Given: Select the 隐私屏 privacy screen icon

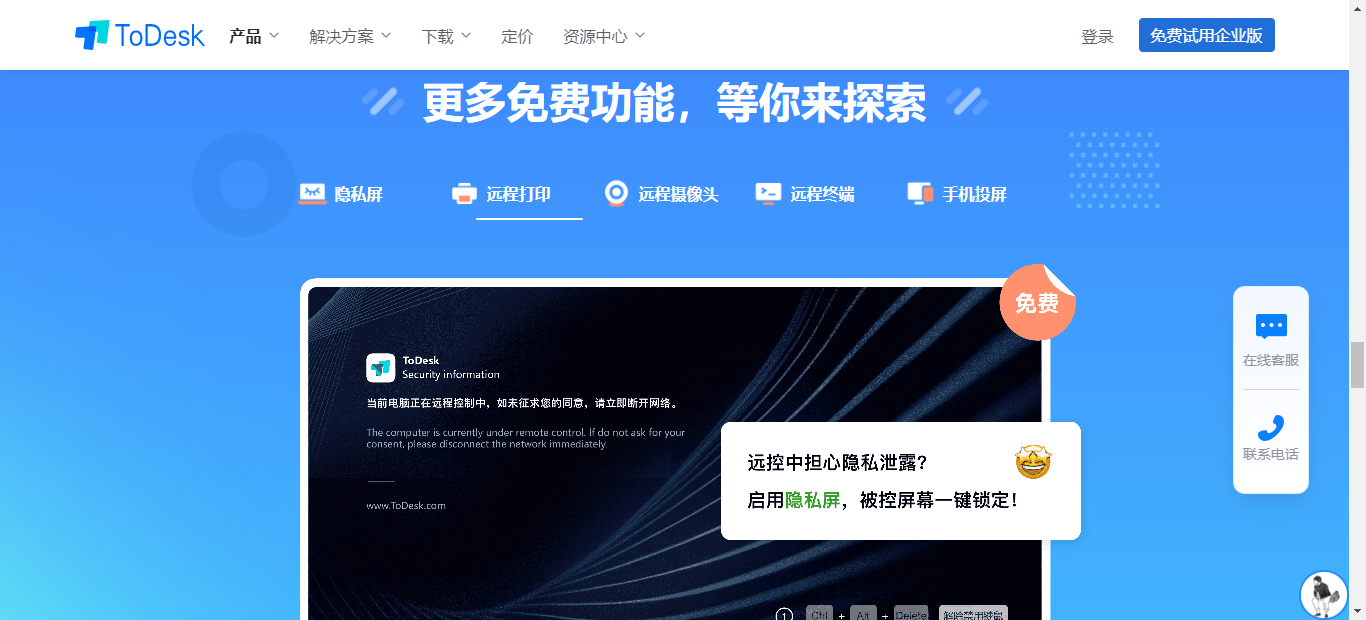Looking at the screenshot, I should [312, 194].
